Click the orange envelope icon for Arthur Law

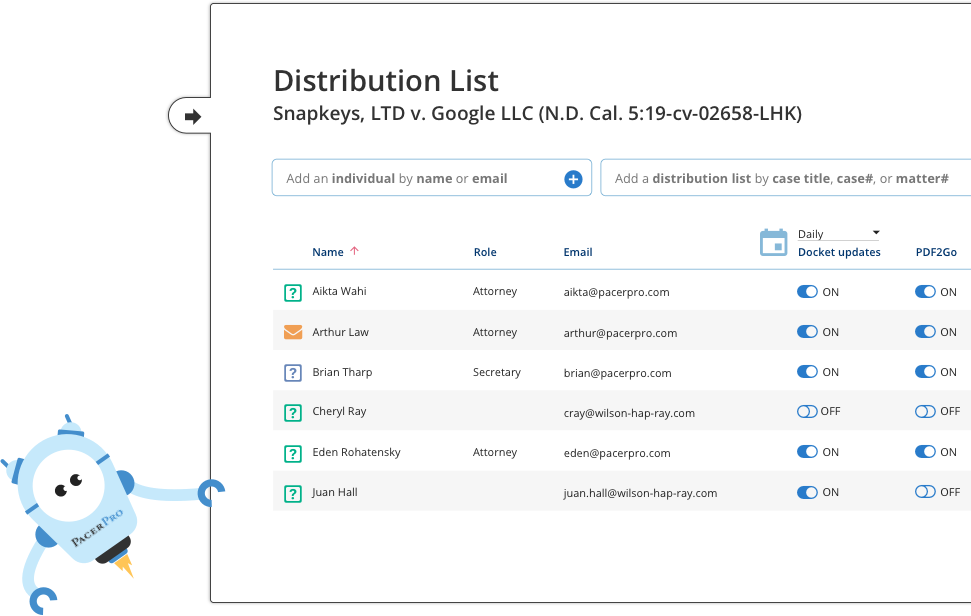pyautogui.click(x=293, y=332)
